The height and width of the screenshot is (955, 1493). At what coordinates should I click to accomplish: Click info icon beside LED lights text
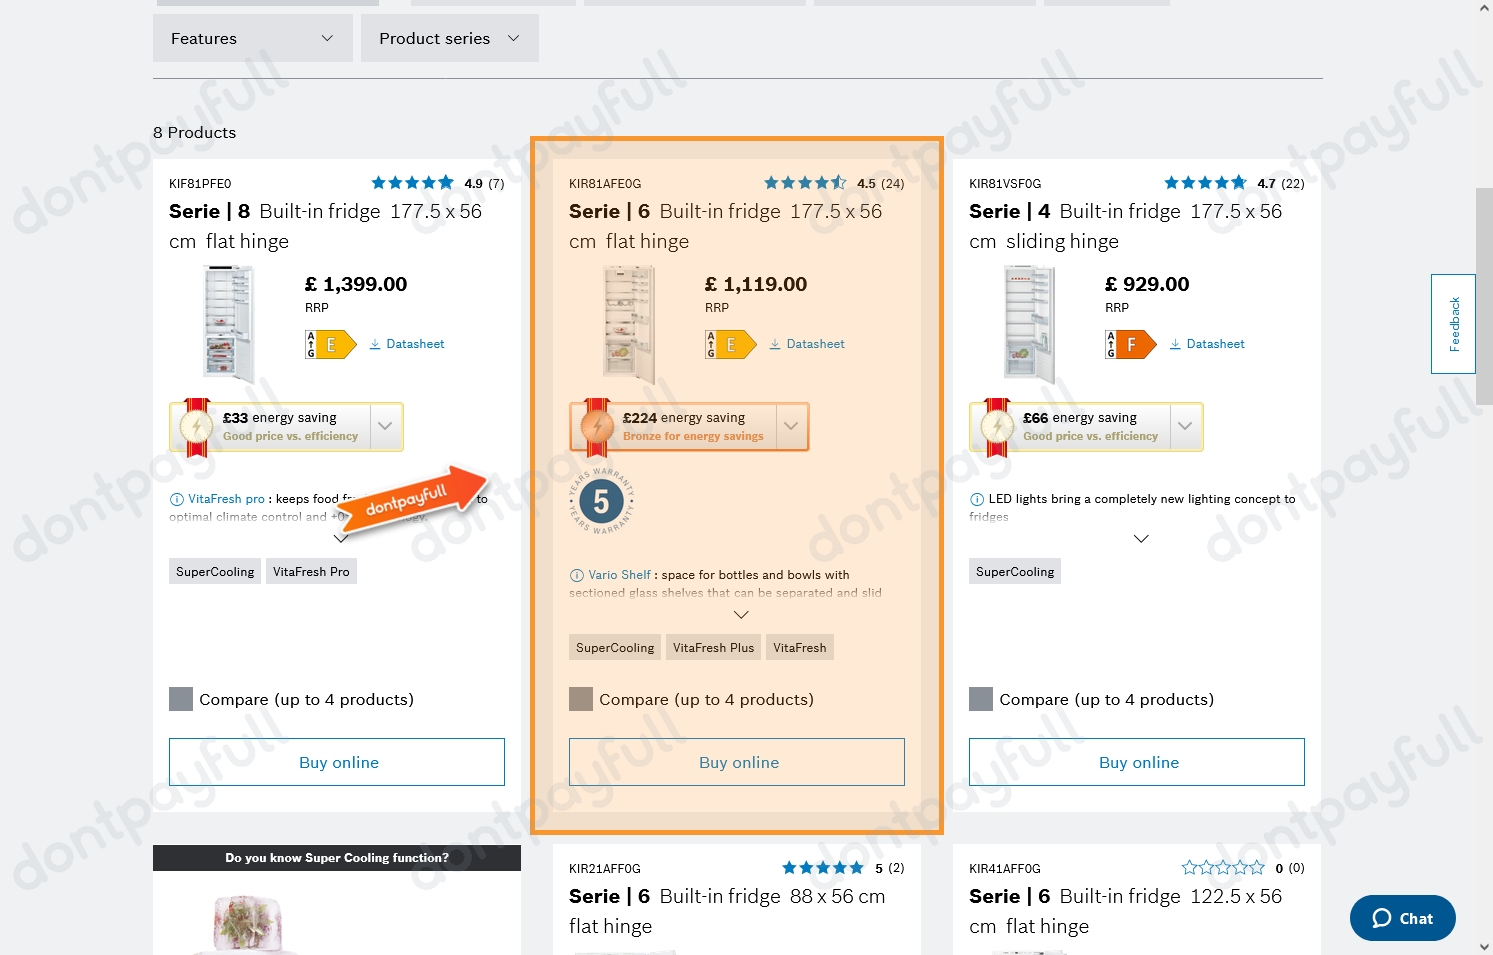tap(977, 499)
